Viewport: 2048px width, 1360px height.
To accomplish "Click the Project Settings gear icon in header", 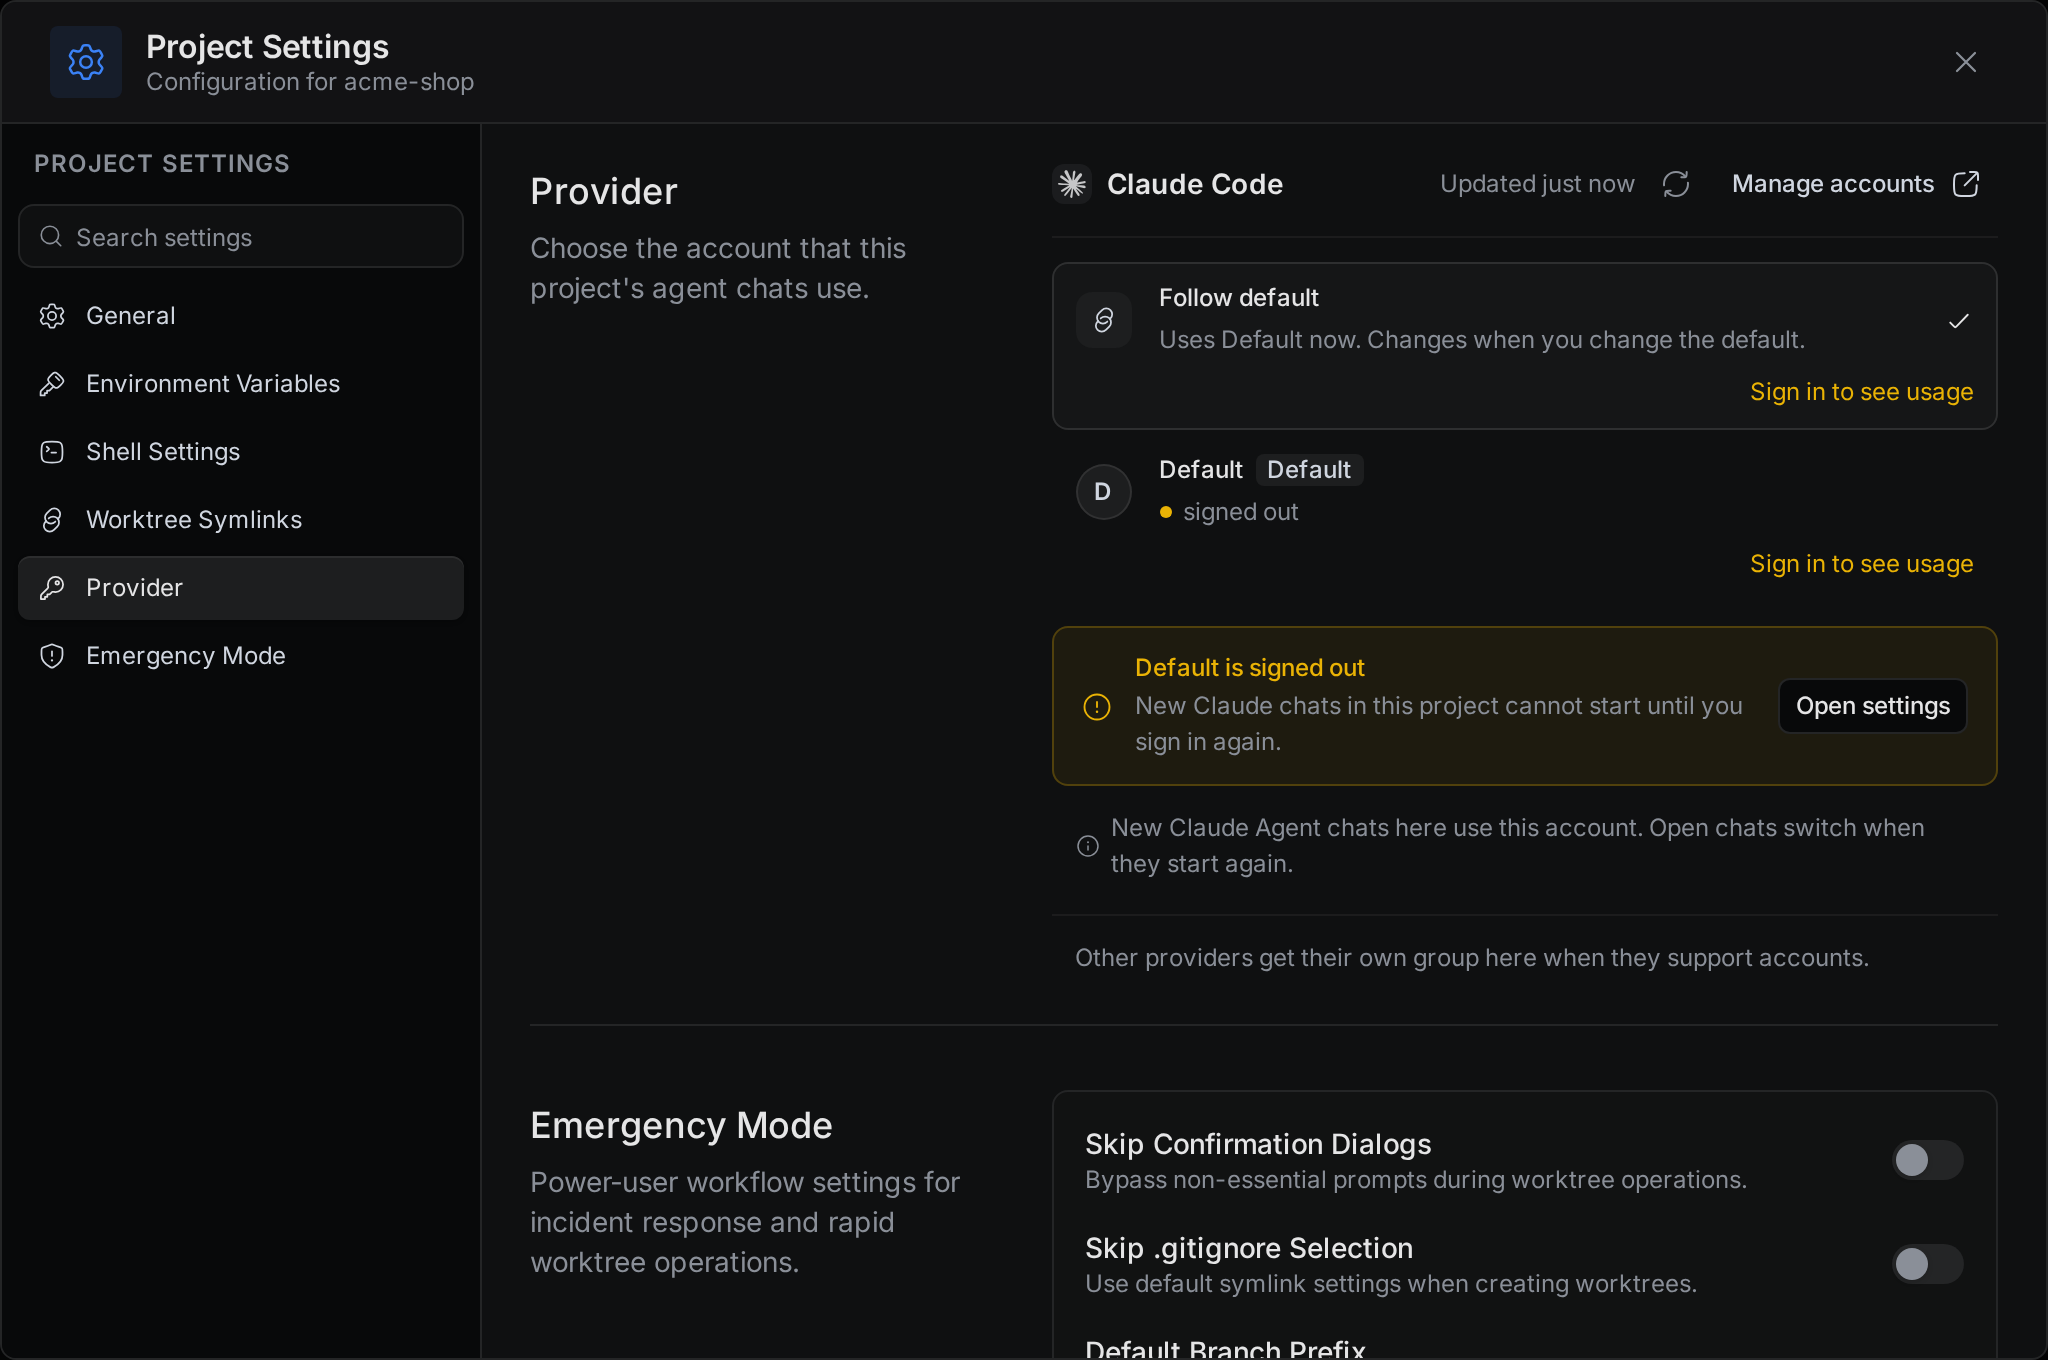I will pos(86,62).
